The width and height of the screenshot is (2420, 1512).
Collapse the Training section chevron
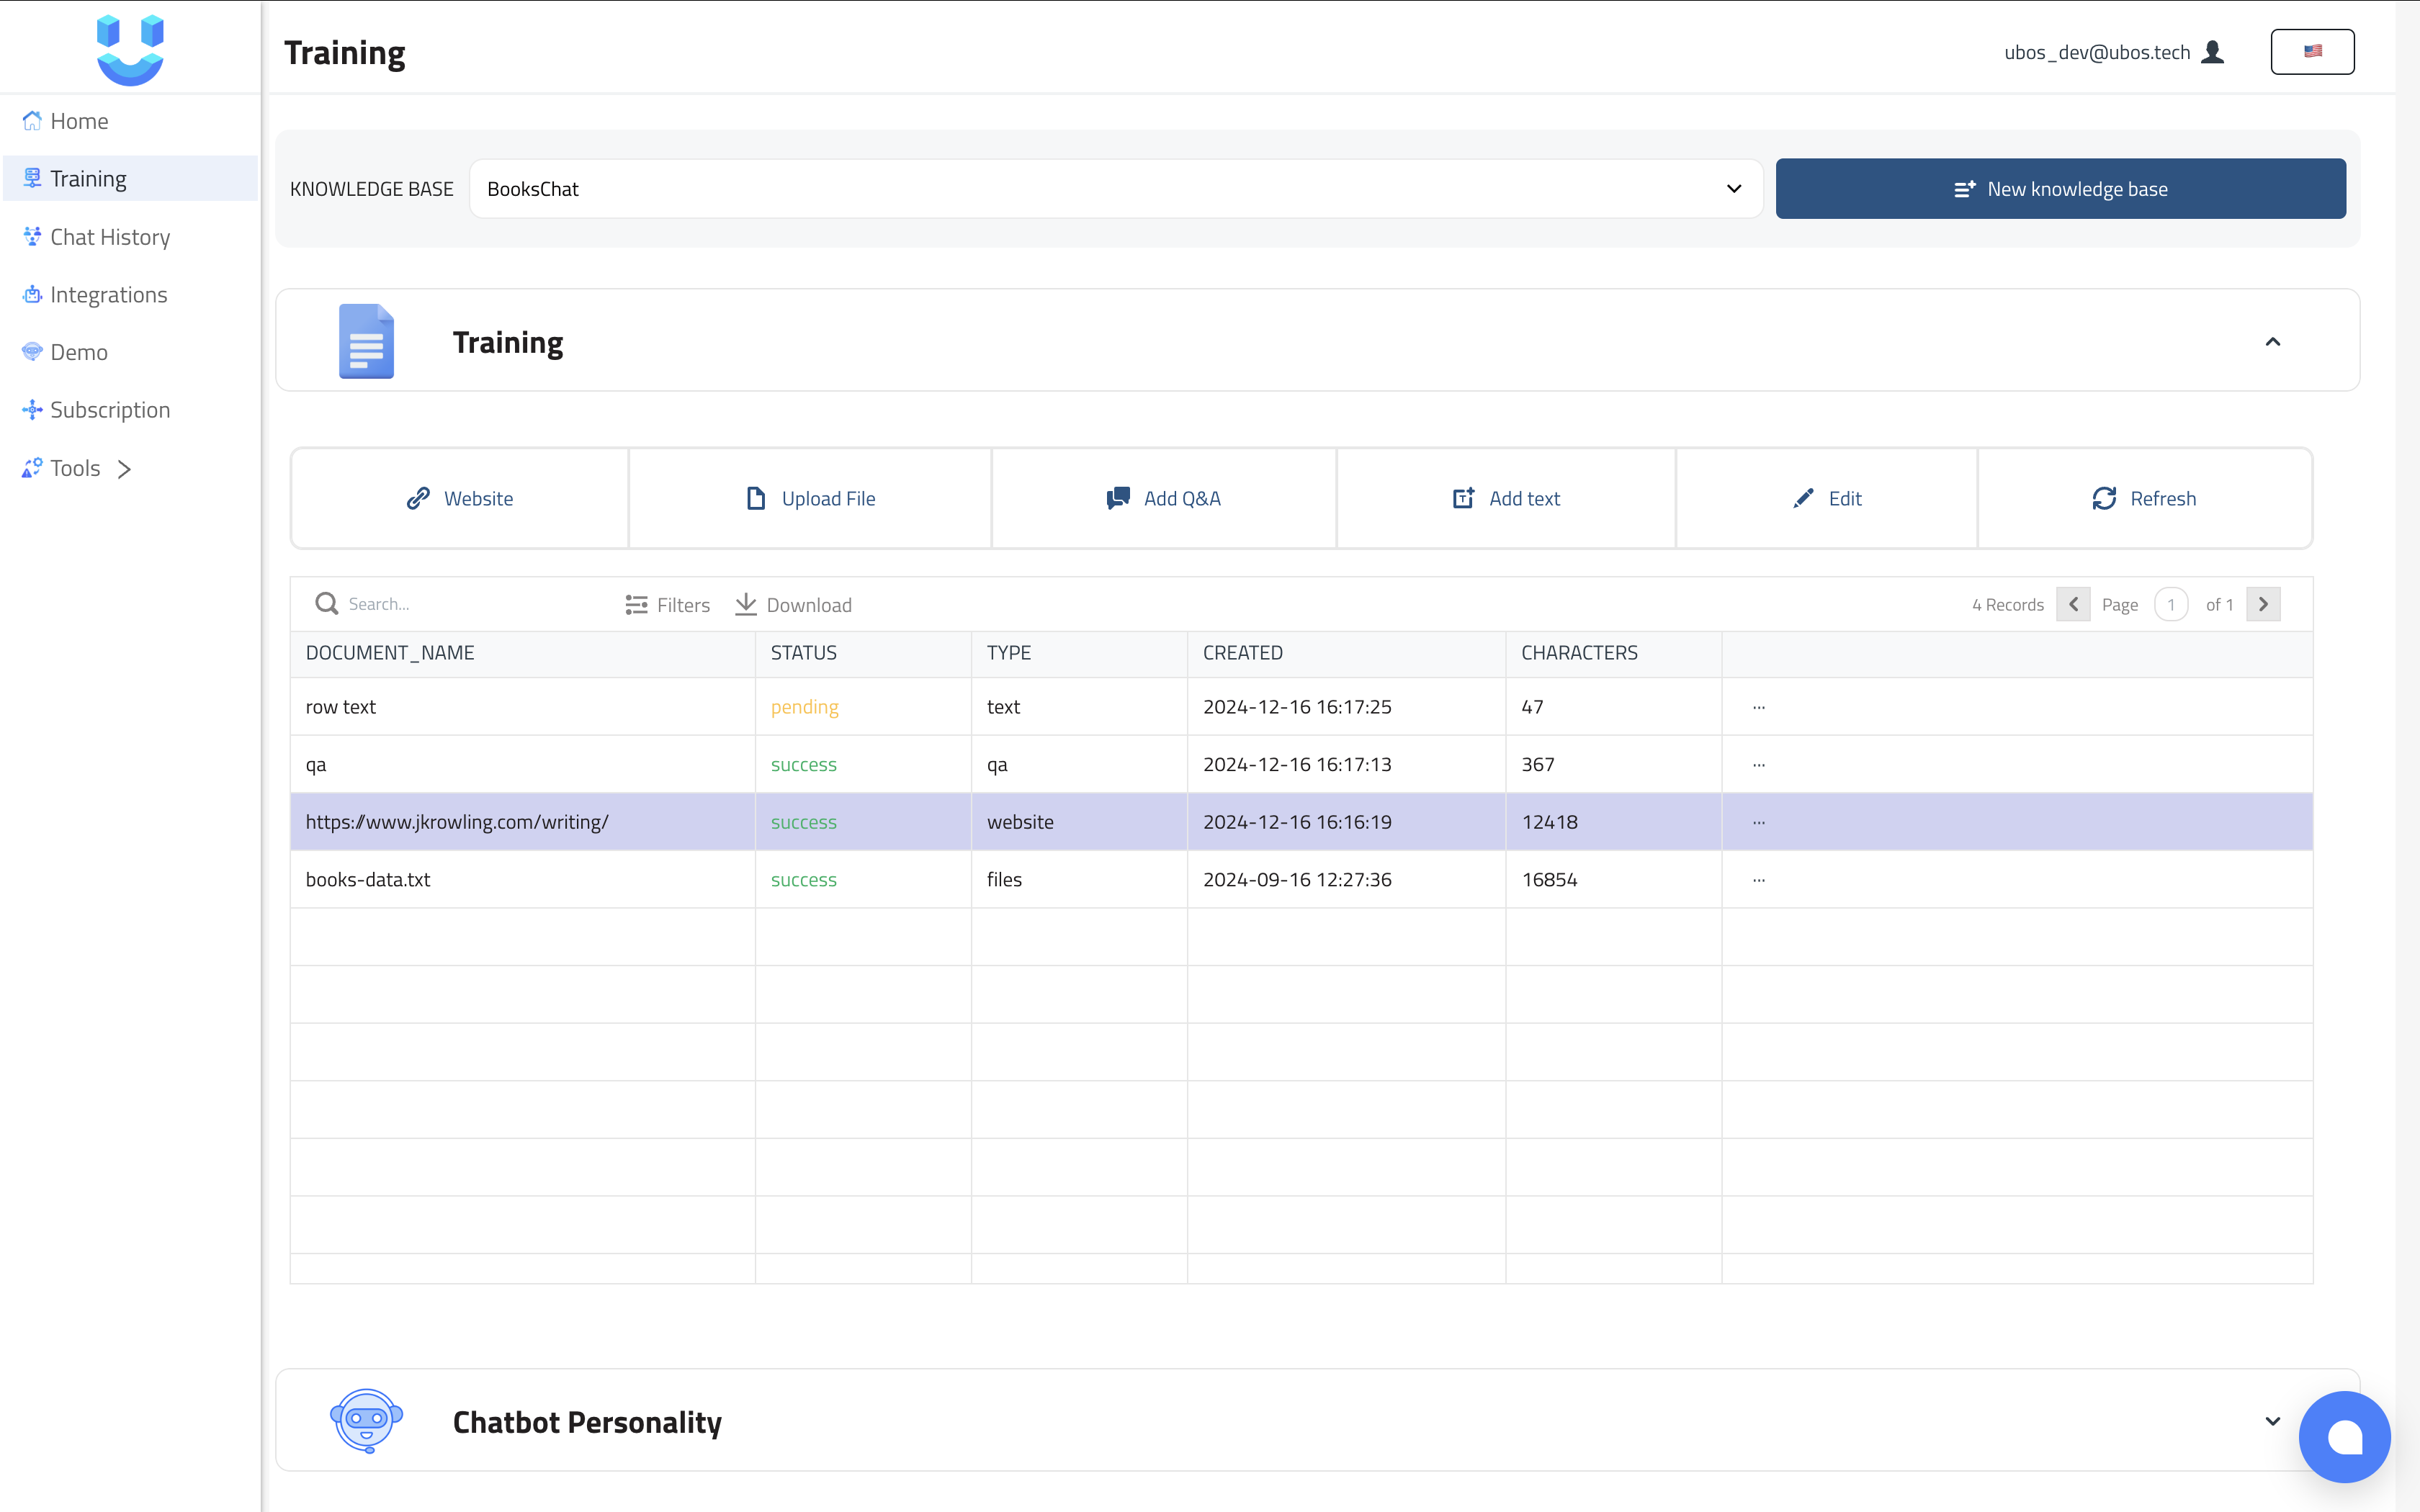pos(2273,342)
